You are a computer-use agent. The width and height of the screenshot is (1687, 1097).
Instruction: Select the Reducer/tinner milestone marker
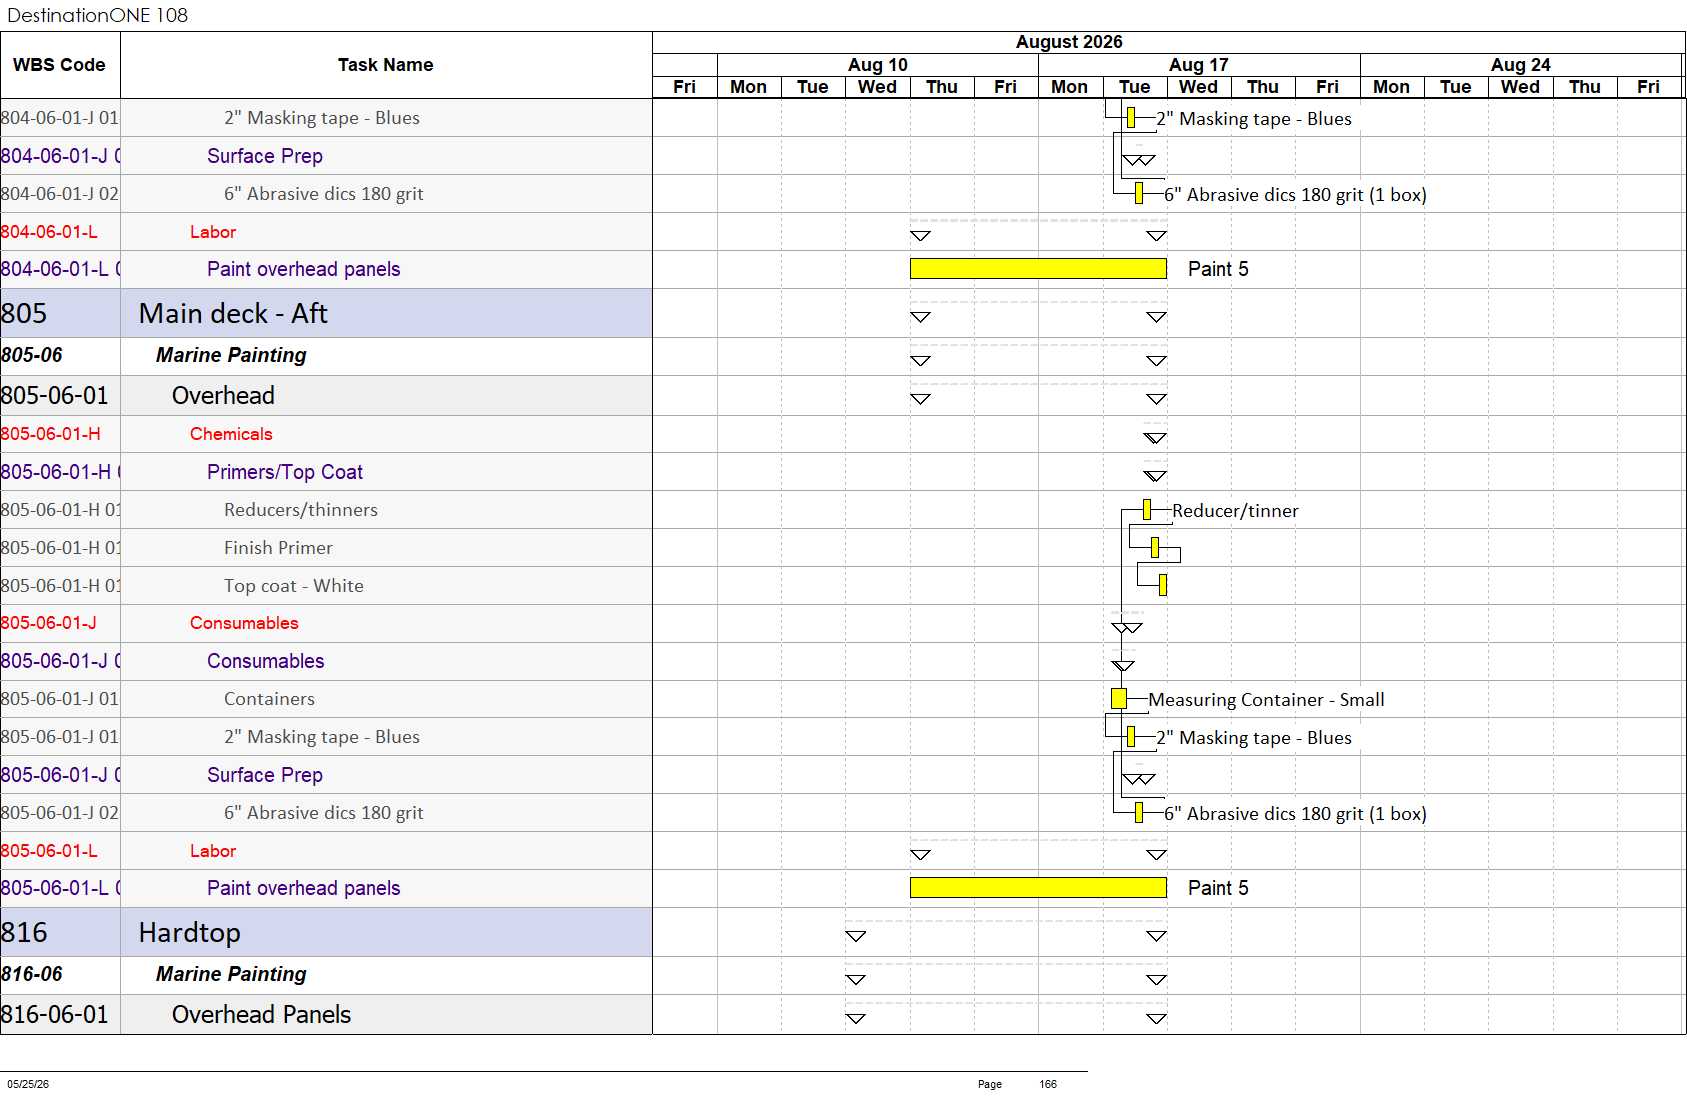(1147, 509)
